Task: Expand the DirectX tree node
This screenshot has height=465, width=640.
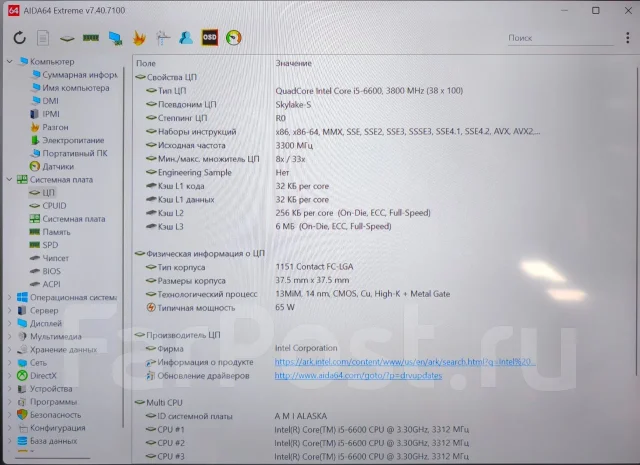Action: pyautogui.click(x=10, y=376)
